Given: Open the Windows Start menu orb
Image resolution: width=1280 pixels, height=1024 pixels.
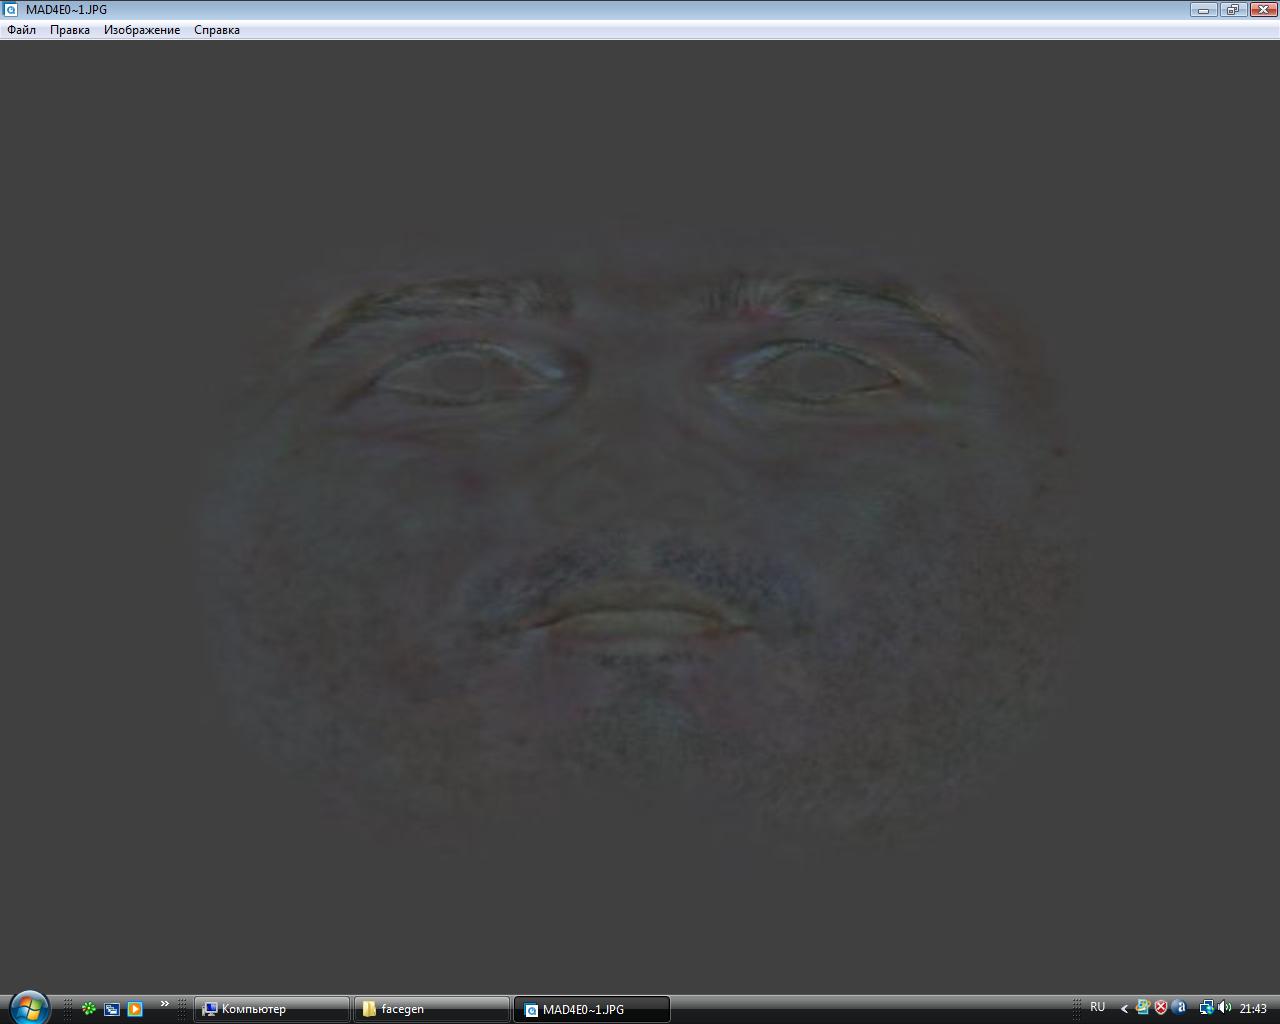Looking at the screenshot, I should [29, 1007].
